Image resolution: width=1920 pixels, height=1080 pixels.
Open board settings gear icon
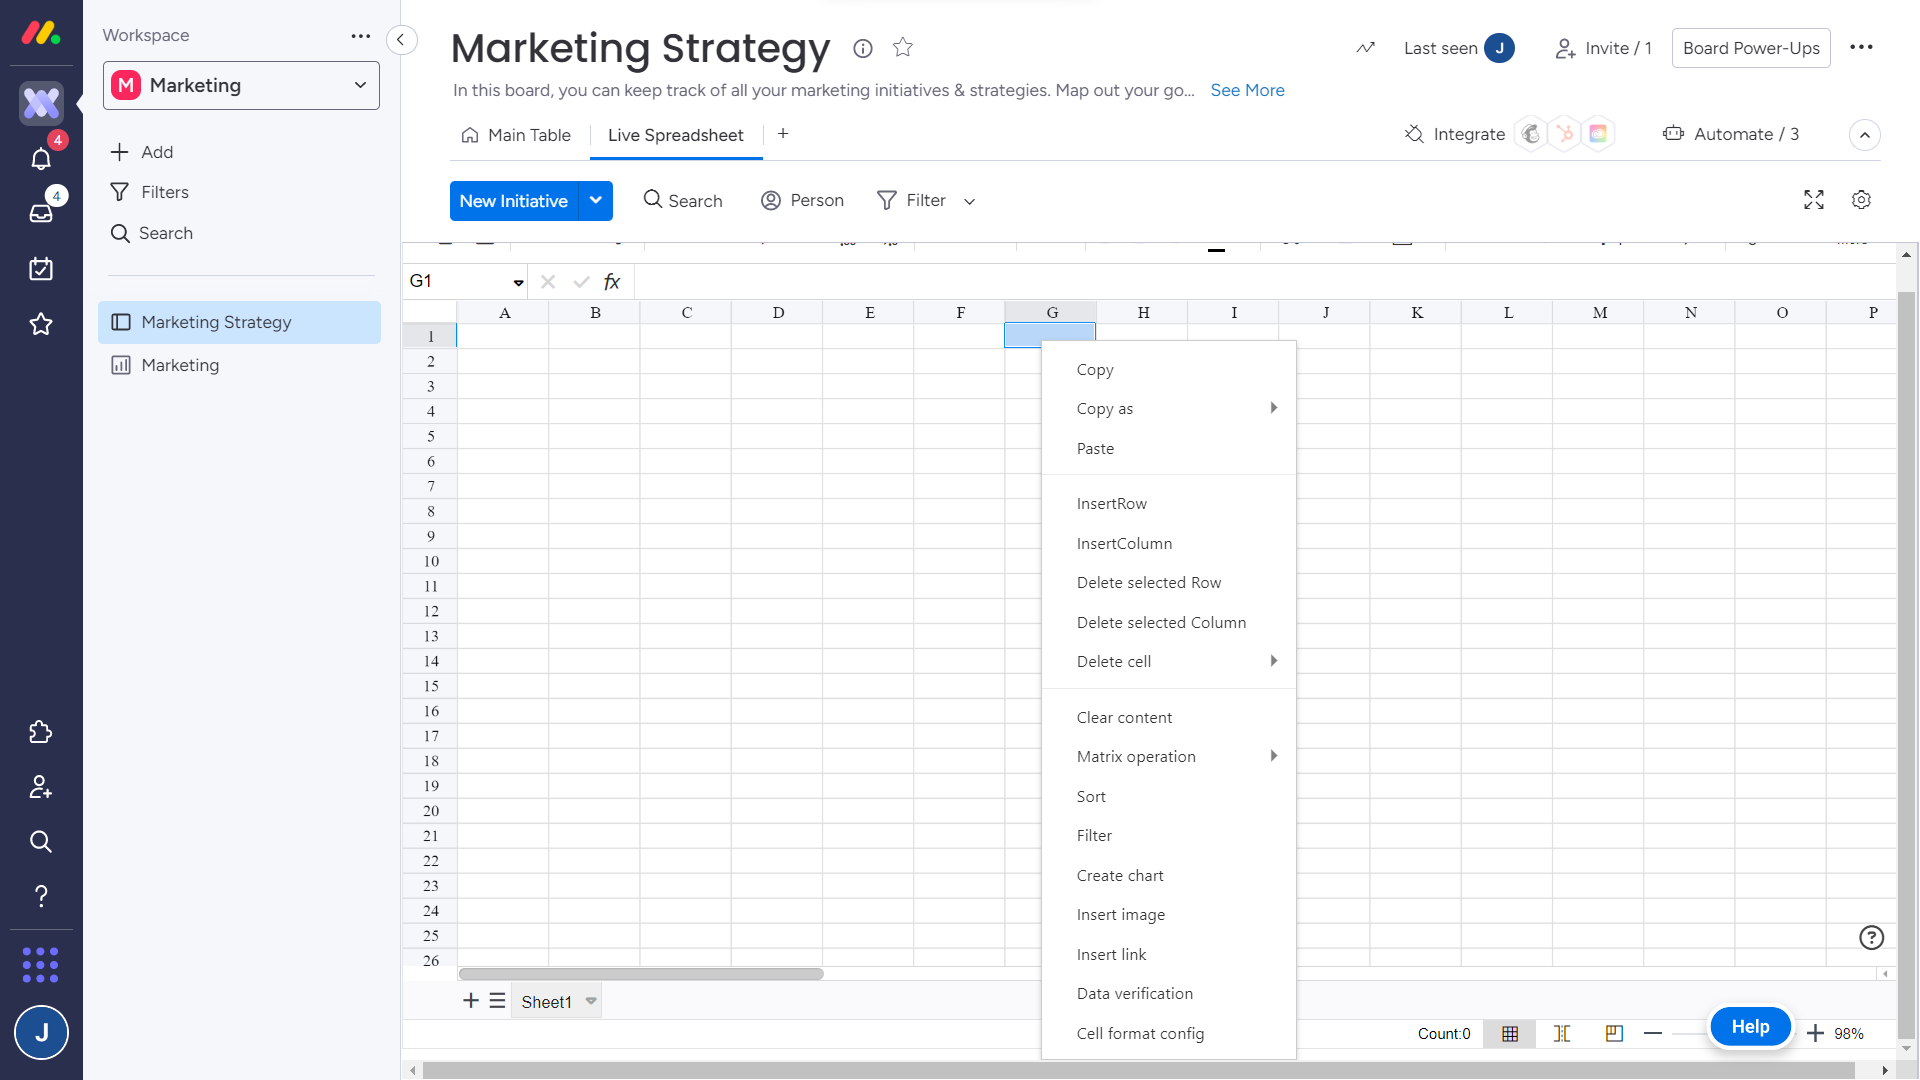click(x=1861, y=200)
